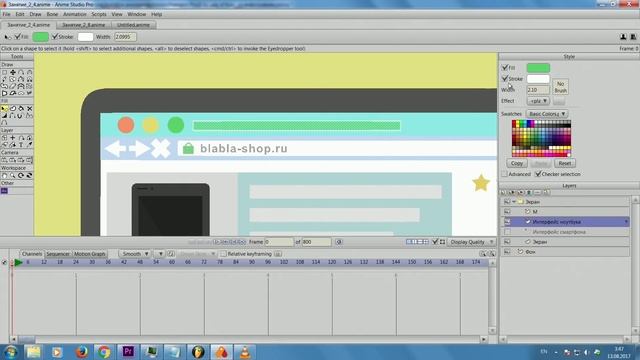
Task: Open small dropdown arrow next to Smooth
Action: (161, 254)
